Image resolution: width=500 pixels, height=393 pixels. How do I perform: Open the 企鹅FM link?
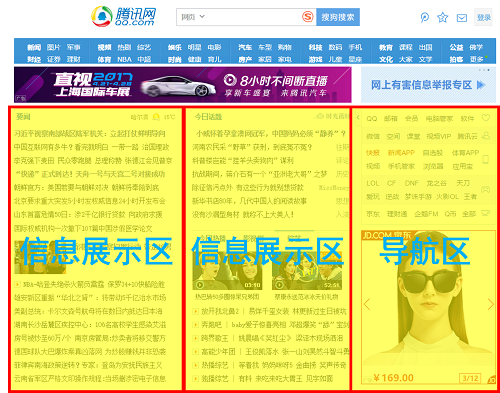click(426, 214)
